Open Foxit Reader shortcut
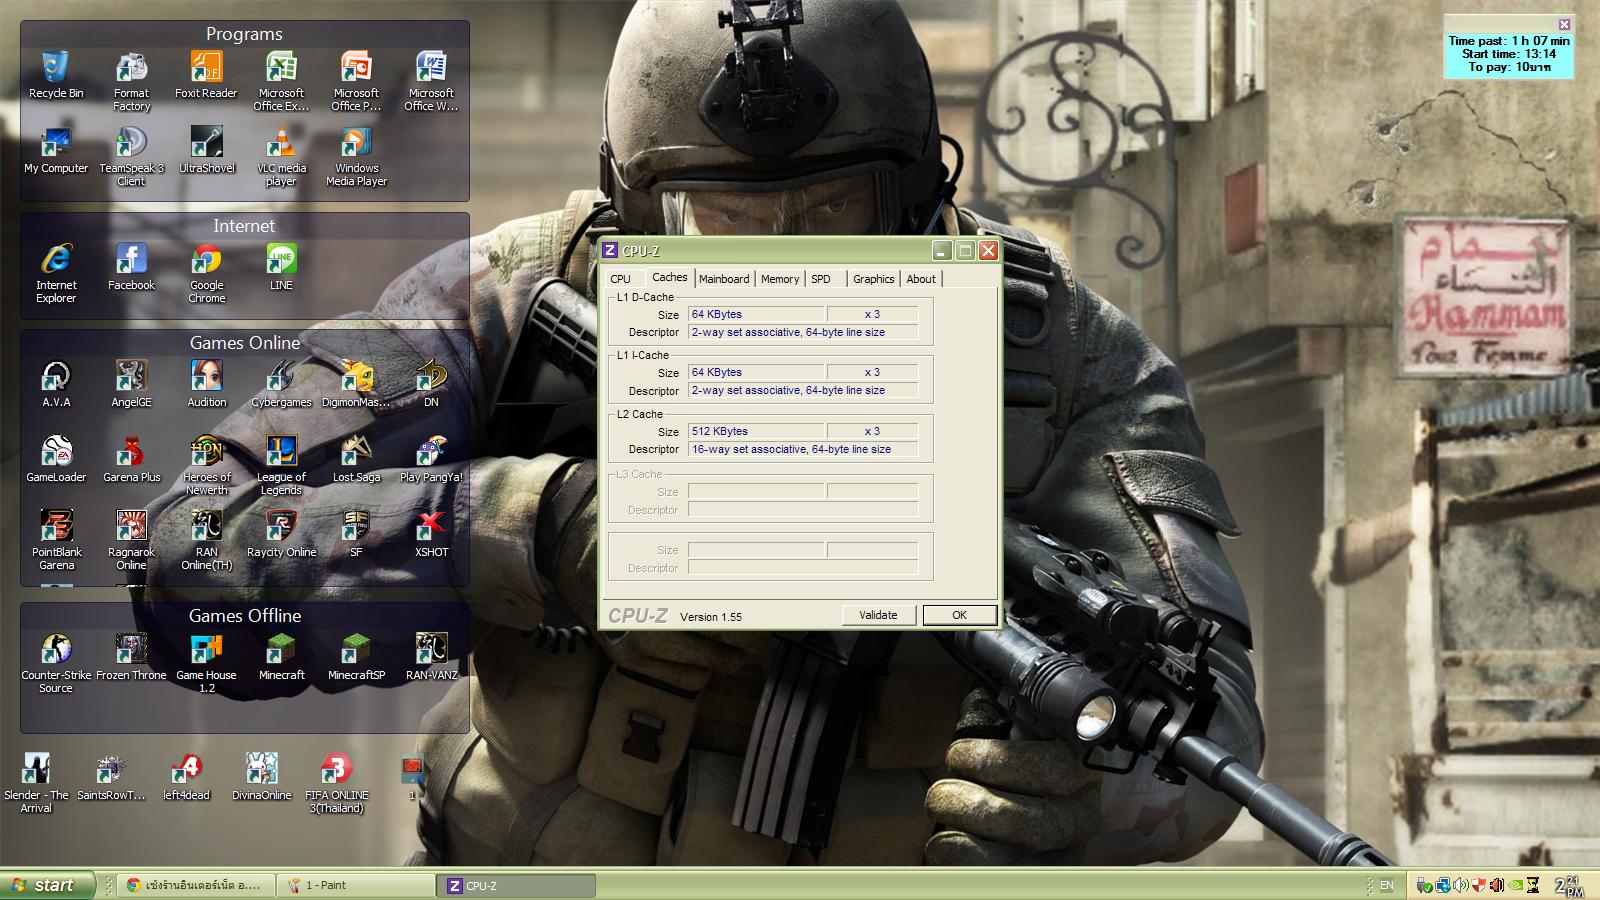The image size is (1600, 900). [206, 75]
